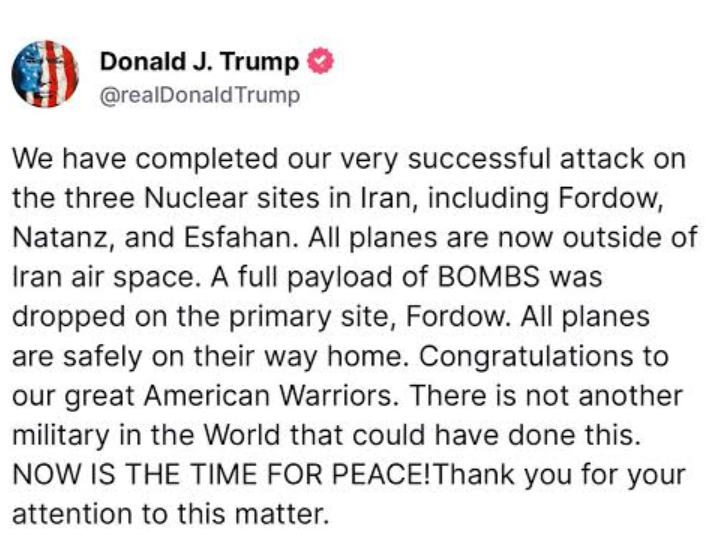This screenshot has width=711, height=548.
Task: Click the word BOMBS in the post
Action: (x=489, y=276)
